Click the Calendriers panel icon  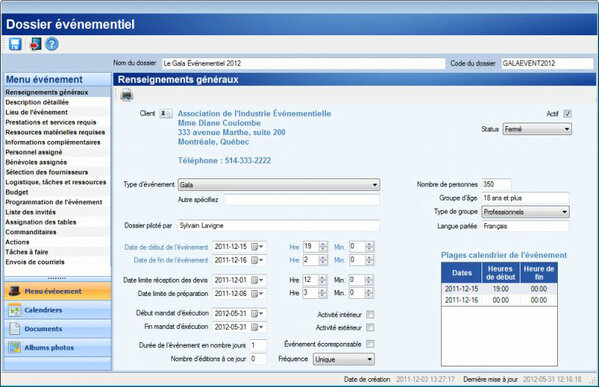click(x=15, y=310)
